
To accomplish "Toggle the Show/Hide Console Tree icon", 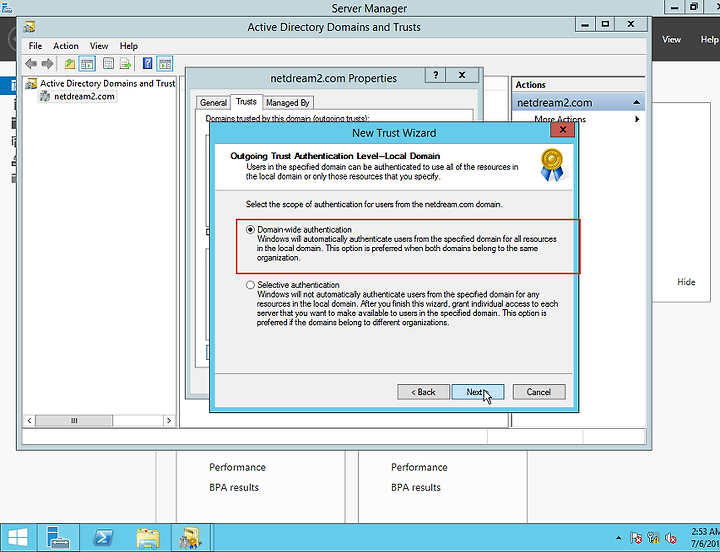I will (87, 64).
